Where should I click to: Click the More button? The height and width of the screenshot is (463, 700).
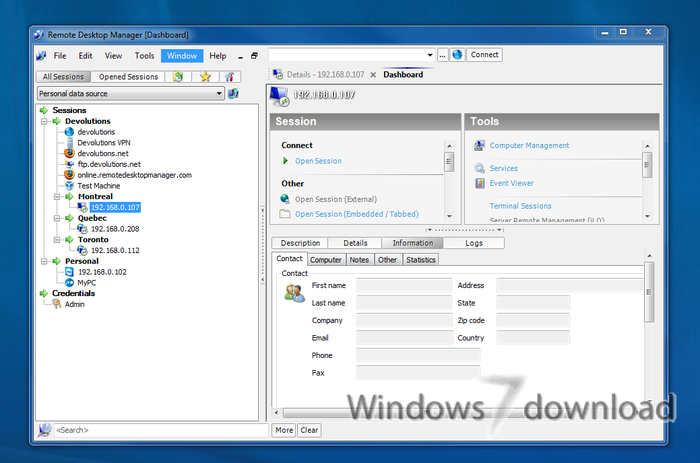click(x=284, y=430)
